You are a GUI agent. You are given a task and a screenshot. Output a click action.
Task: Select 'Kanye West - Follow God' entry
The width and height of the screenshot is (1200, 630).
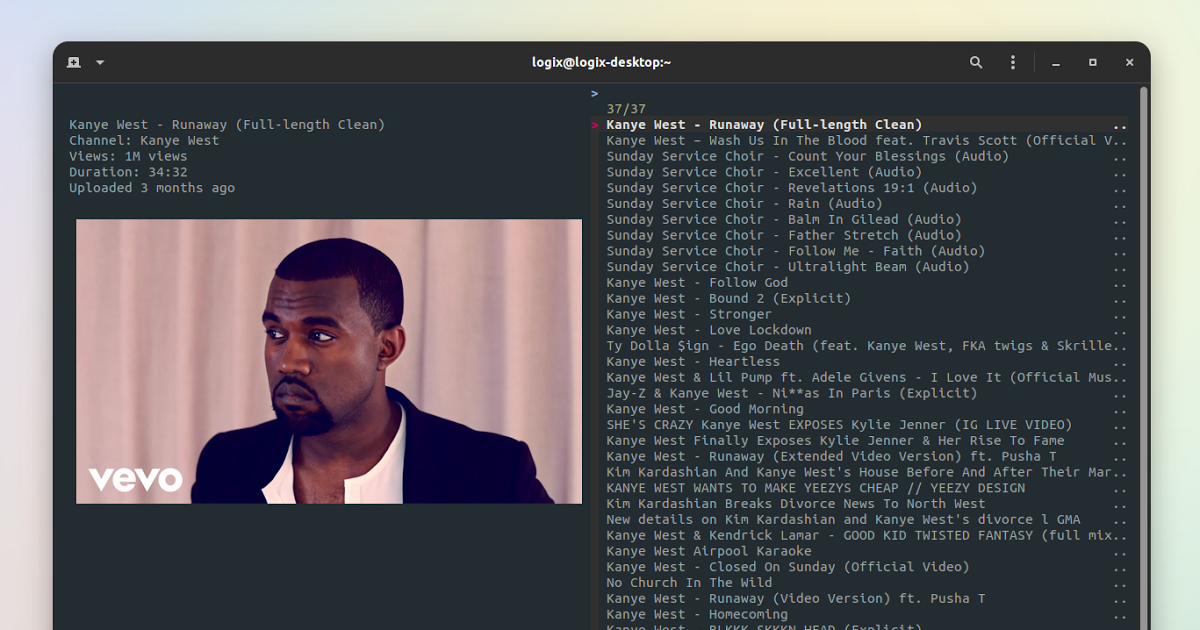pyautogui.click(x=866, y=283)
